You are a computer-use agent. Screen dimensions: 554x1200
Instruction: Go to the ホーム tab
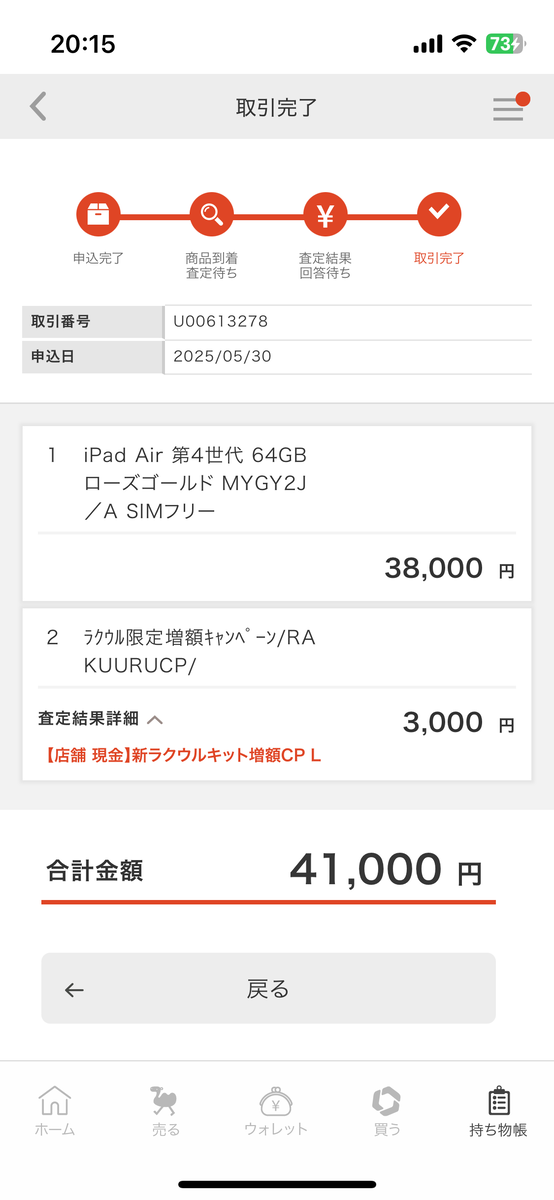[x=55, y=1112]
